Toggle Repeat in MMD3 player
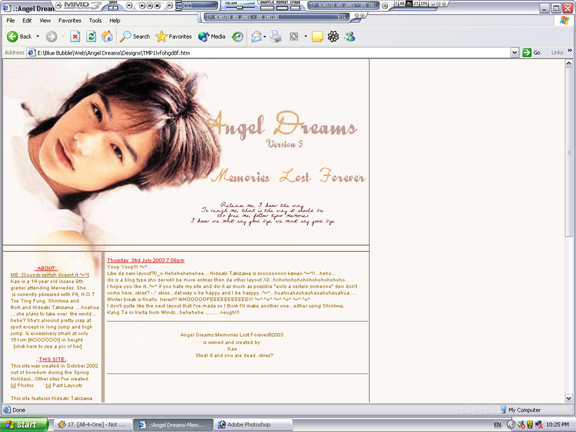This screenshot has height=432, width=576. 282,8
